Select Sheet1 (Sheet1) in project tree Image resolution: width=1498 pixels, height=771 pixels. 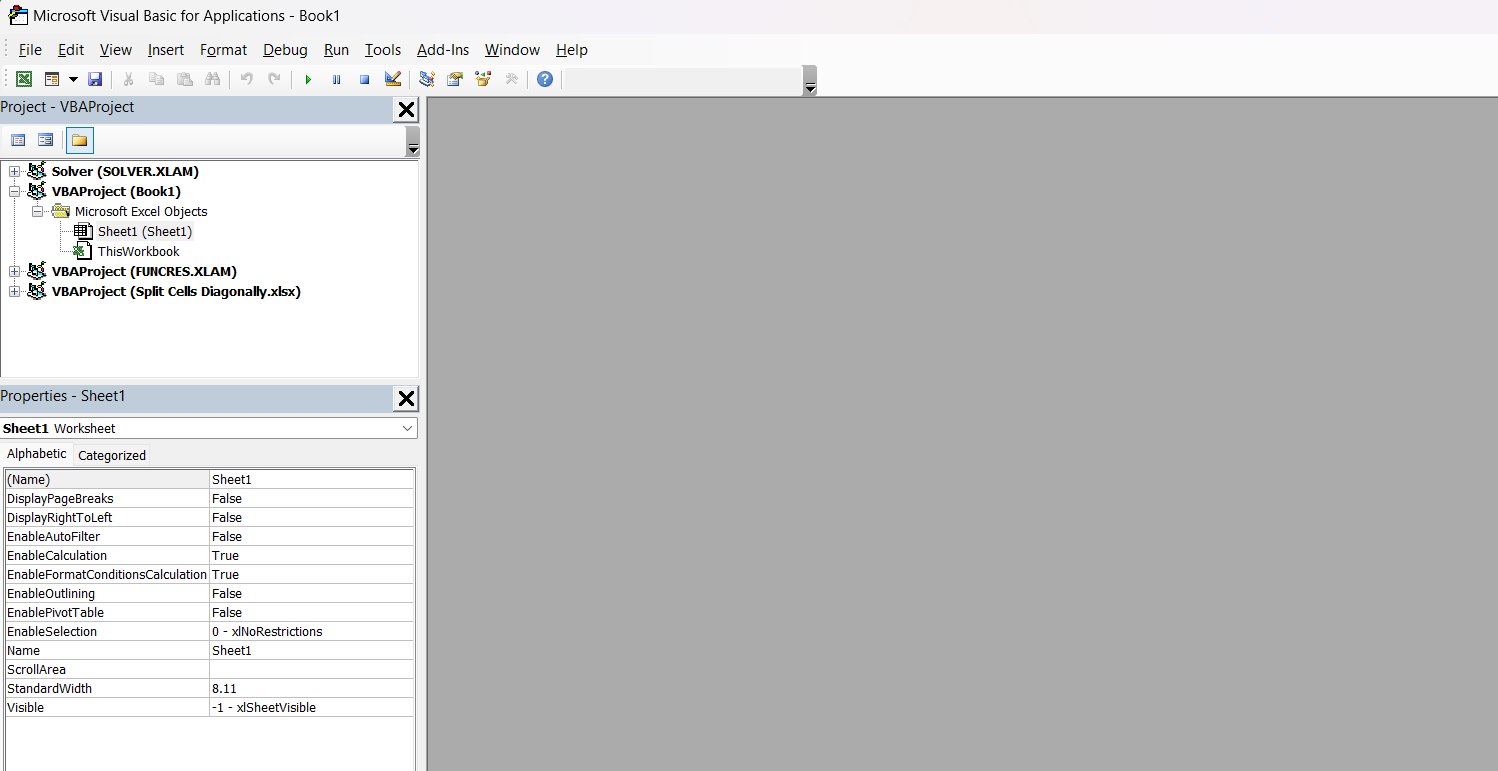tap(144, 231)
